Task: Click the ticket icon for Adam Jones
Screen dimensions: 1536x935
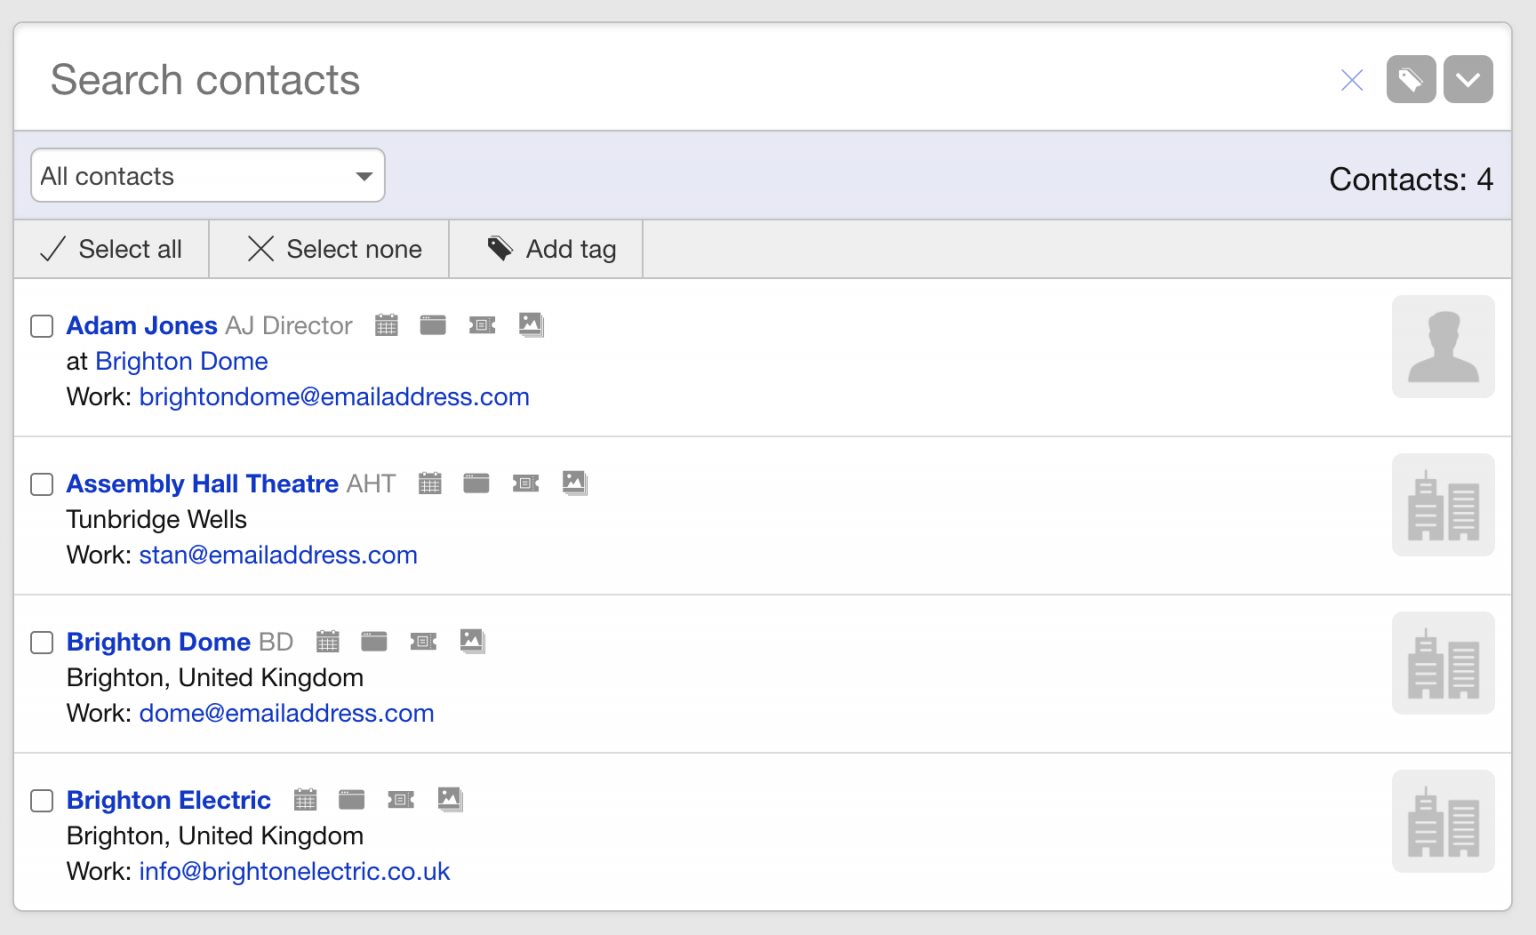Action: [482, 324]
